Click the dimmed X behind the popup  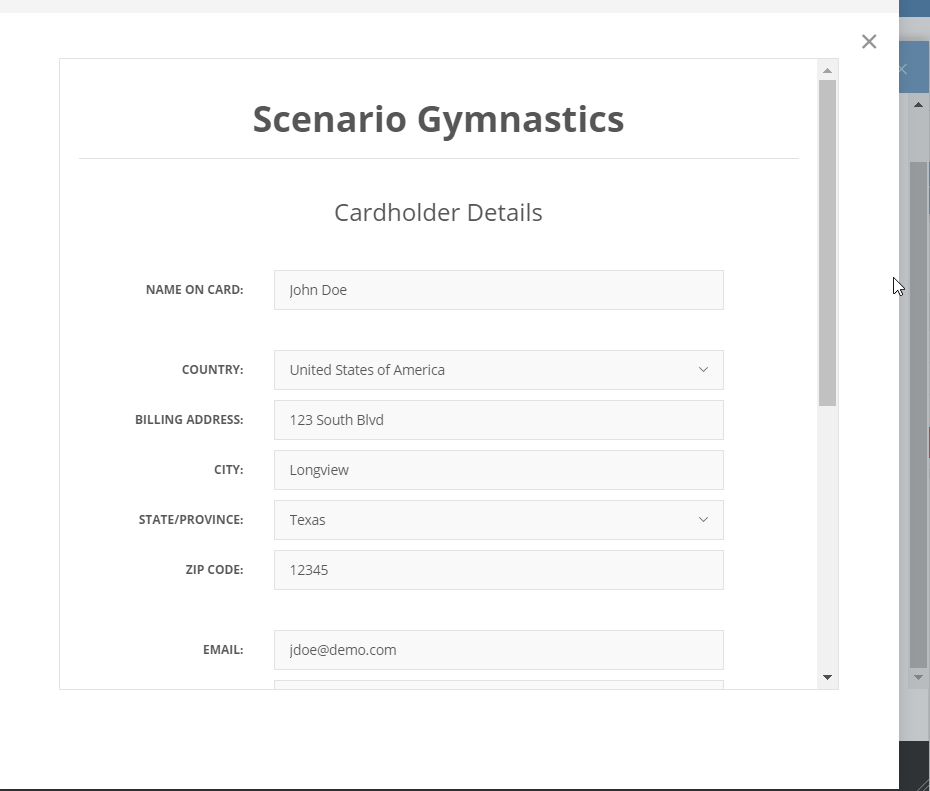[903, 69]
